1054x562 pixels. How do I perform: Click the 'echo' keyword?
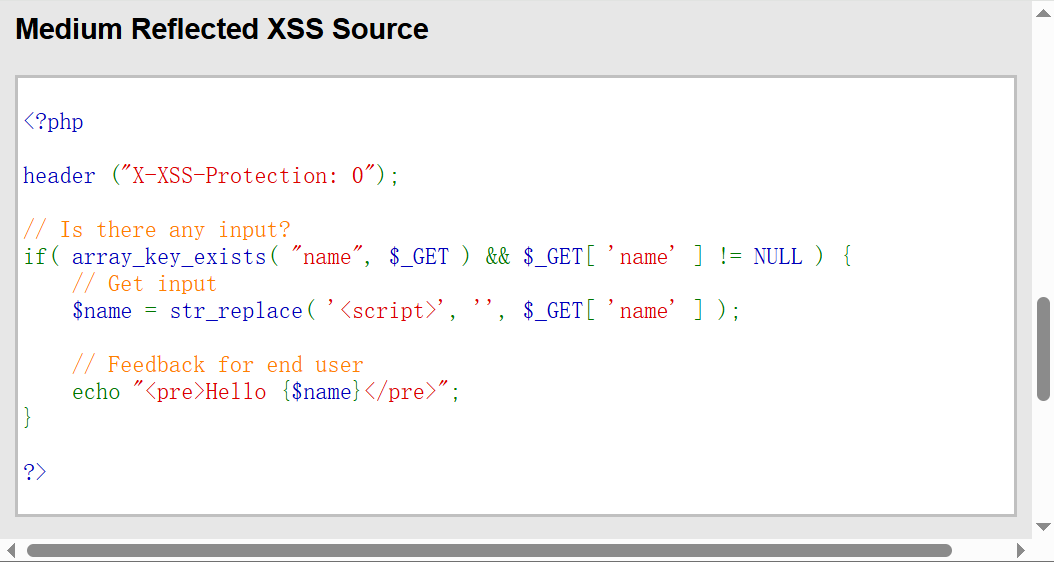(96, 392)
